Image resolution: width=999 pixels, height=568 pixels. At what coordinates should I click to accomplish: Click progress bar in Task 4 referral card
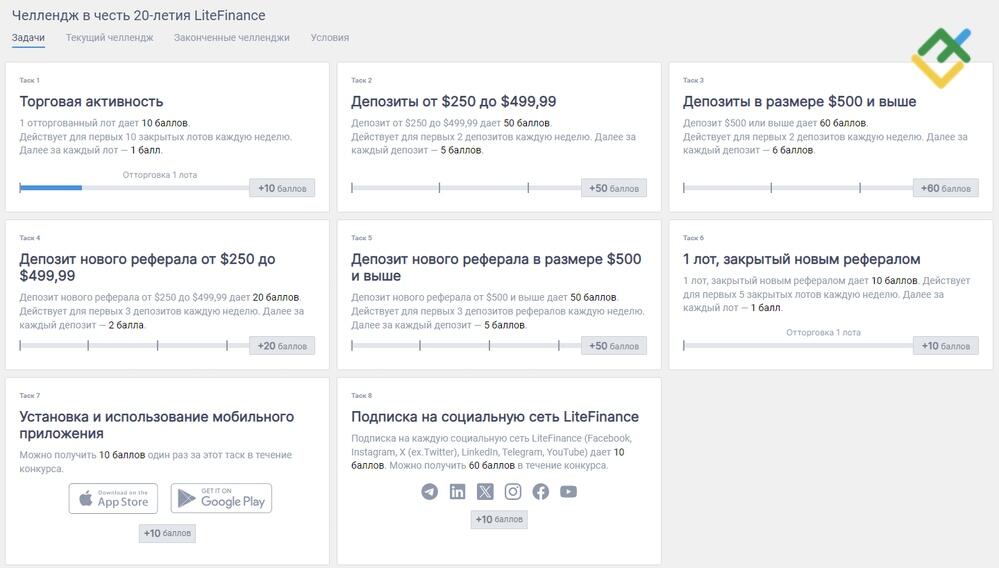(134, 346)
